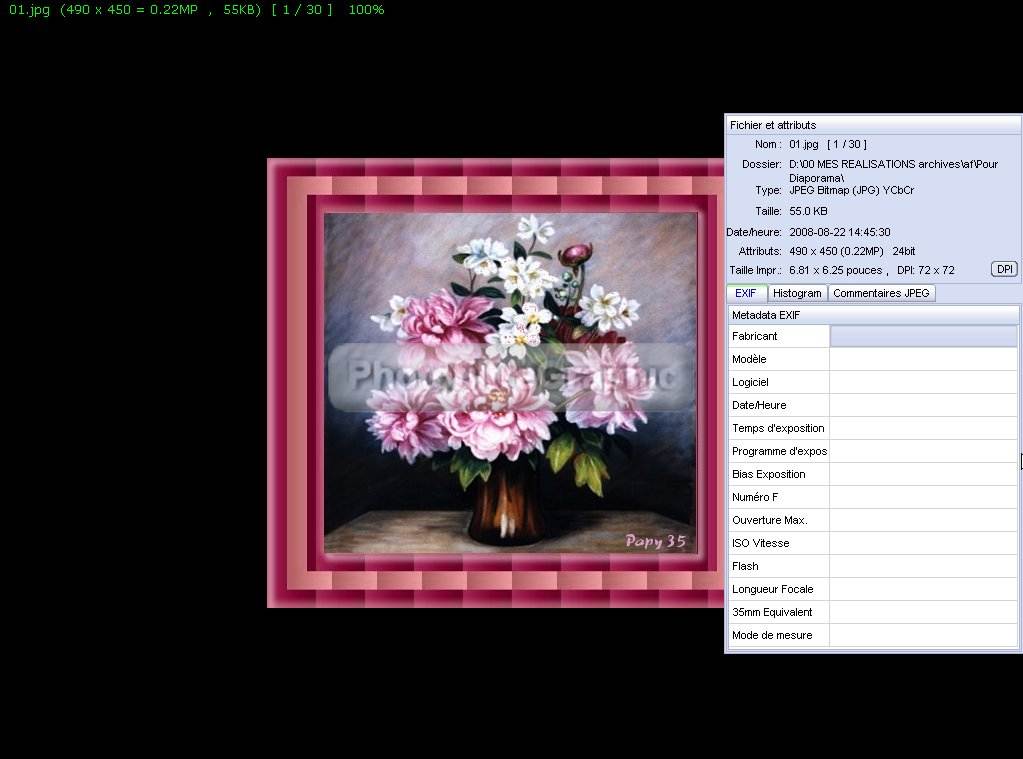The width and height of the screenshot is (1023, 759).
Task: Open the Commentaires JPEG tab
Action: (x=881, y=293)
